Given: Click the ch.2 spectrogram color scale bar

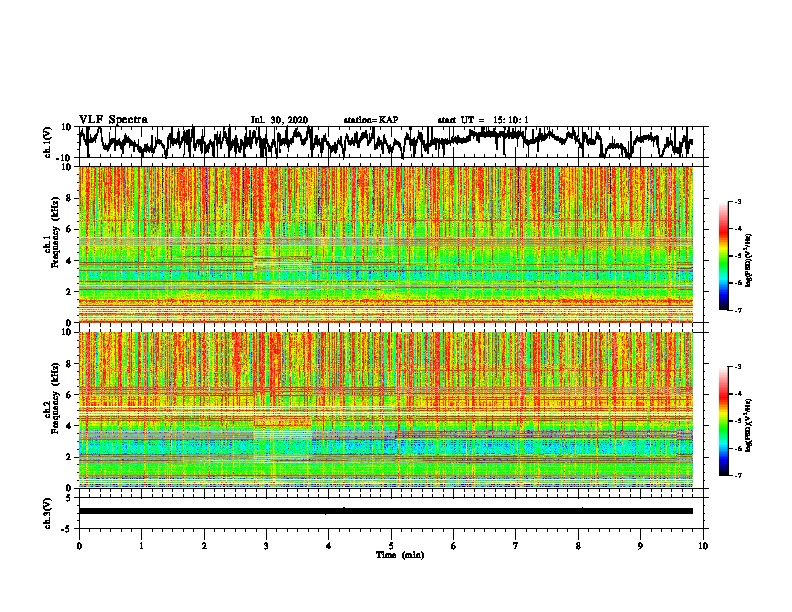Looking at the screenshot, I should click(x=724, y=421).
